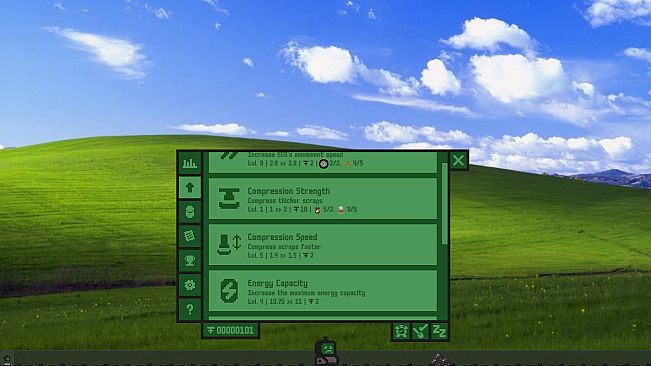The height and width of the screenshot is (366, 651).
Task: Click "Increase the maximum energy capacity" text
Action: 306,293
